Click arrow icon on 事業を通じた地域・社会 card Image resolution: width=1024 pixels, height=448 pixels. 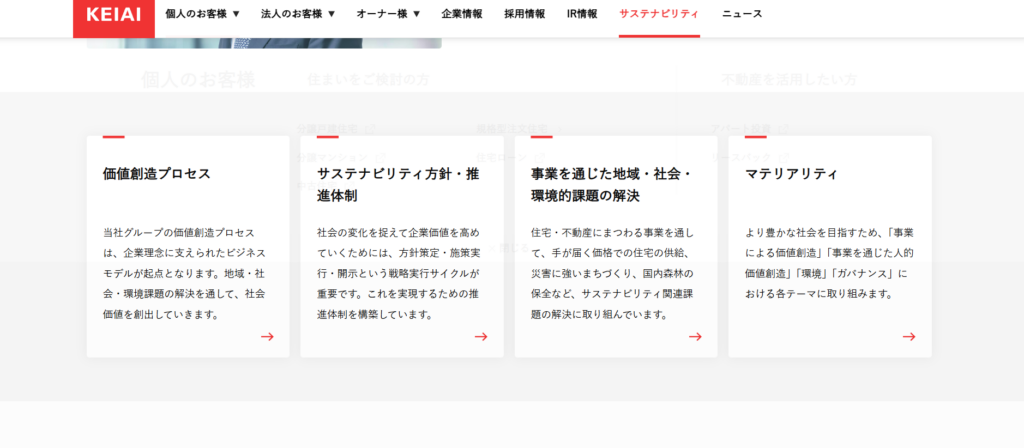[x=695, y=337]
